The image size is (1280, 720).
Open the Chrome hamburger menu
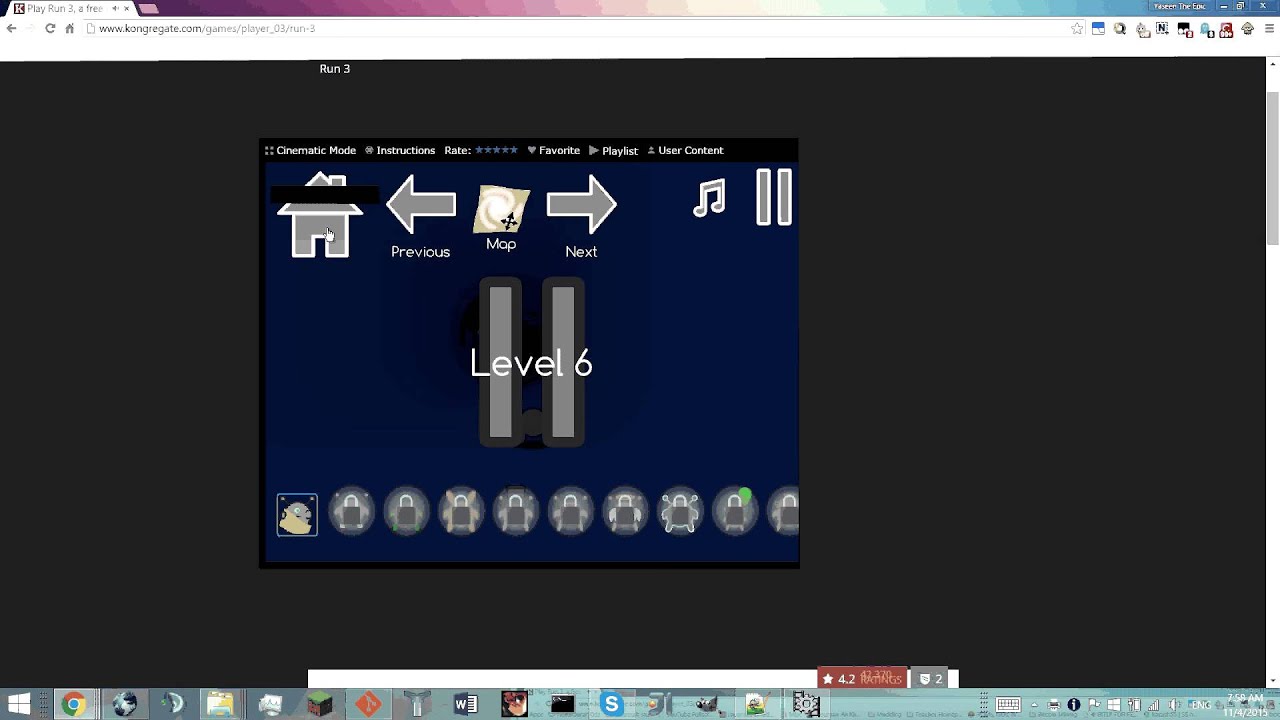(x=1269, y=29)
